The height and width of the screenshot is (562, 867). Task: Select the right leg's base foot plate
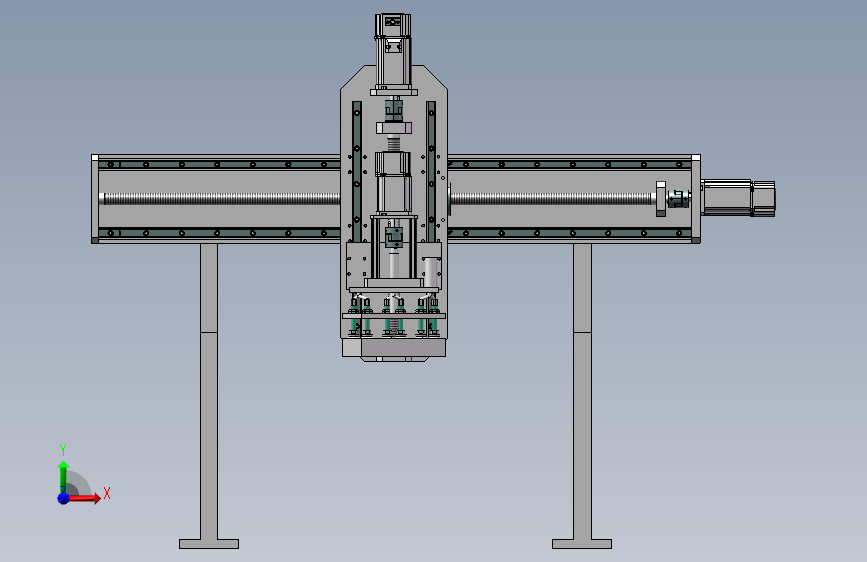582,544
